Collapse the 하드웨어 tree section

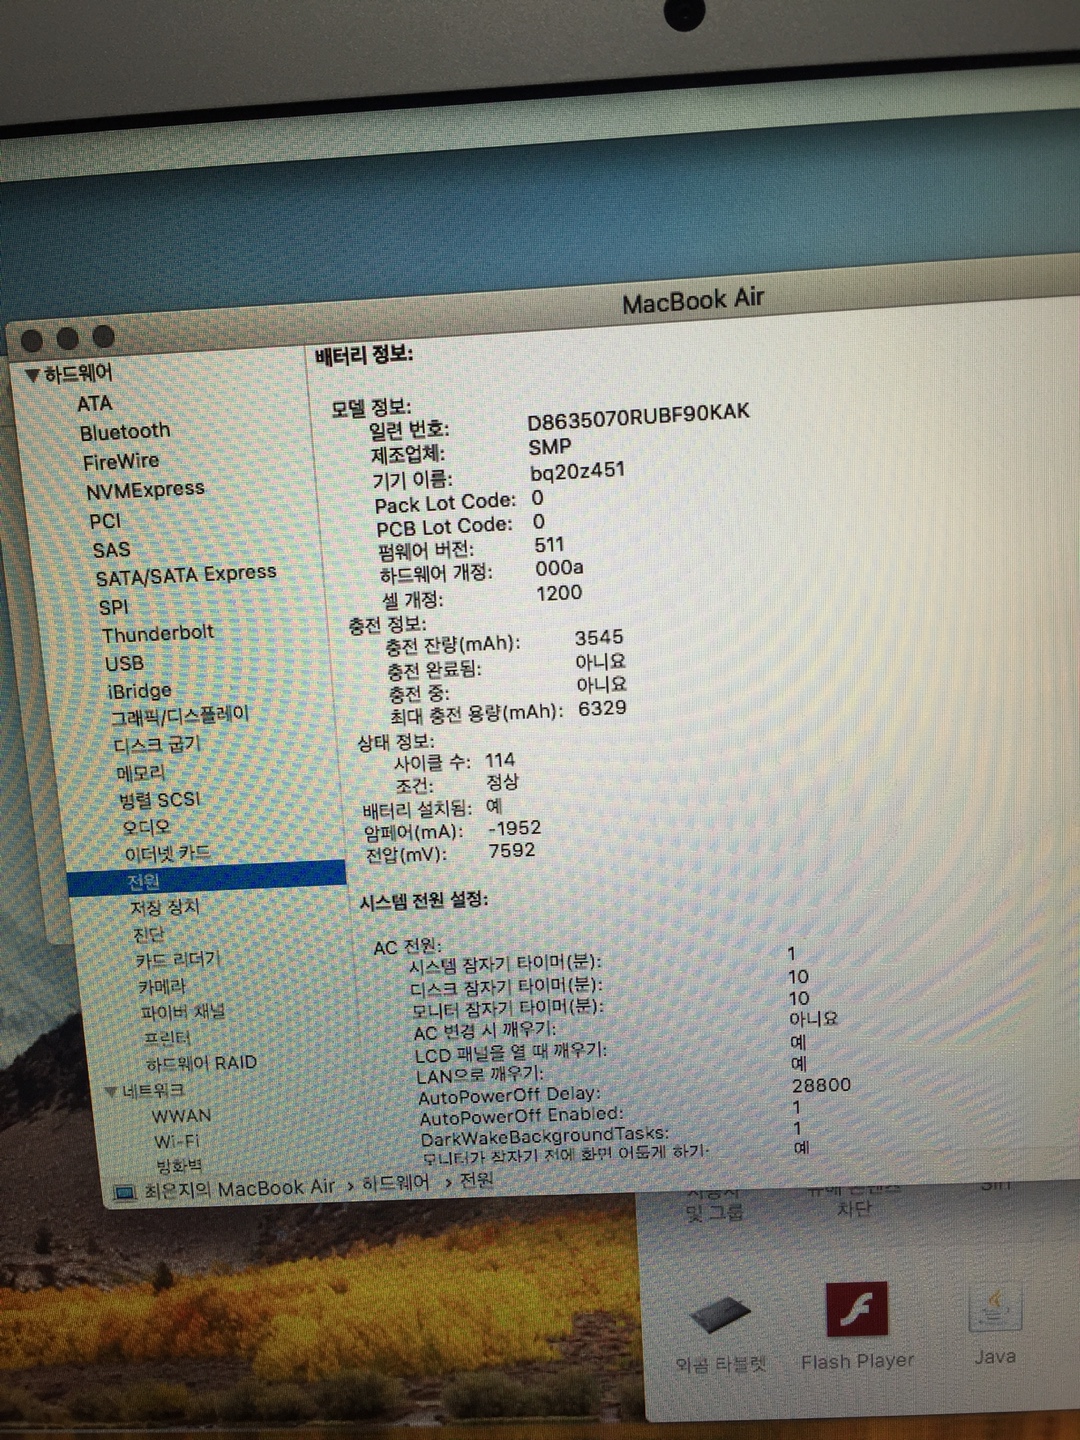click(33, 375)
